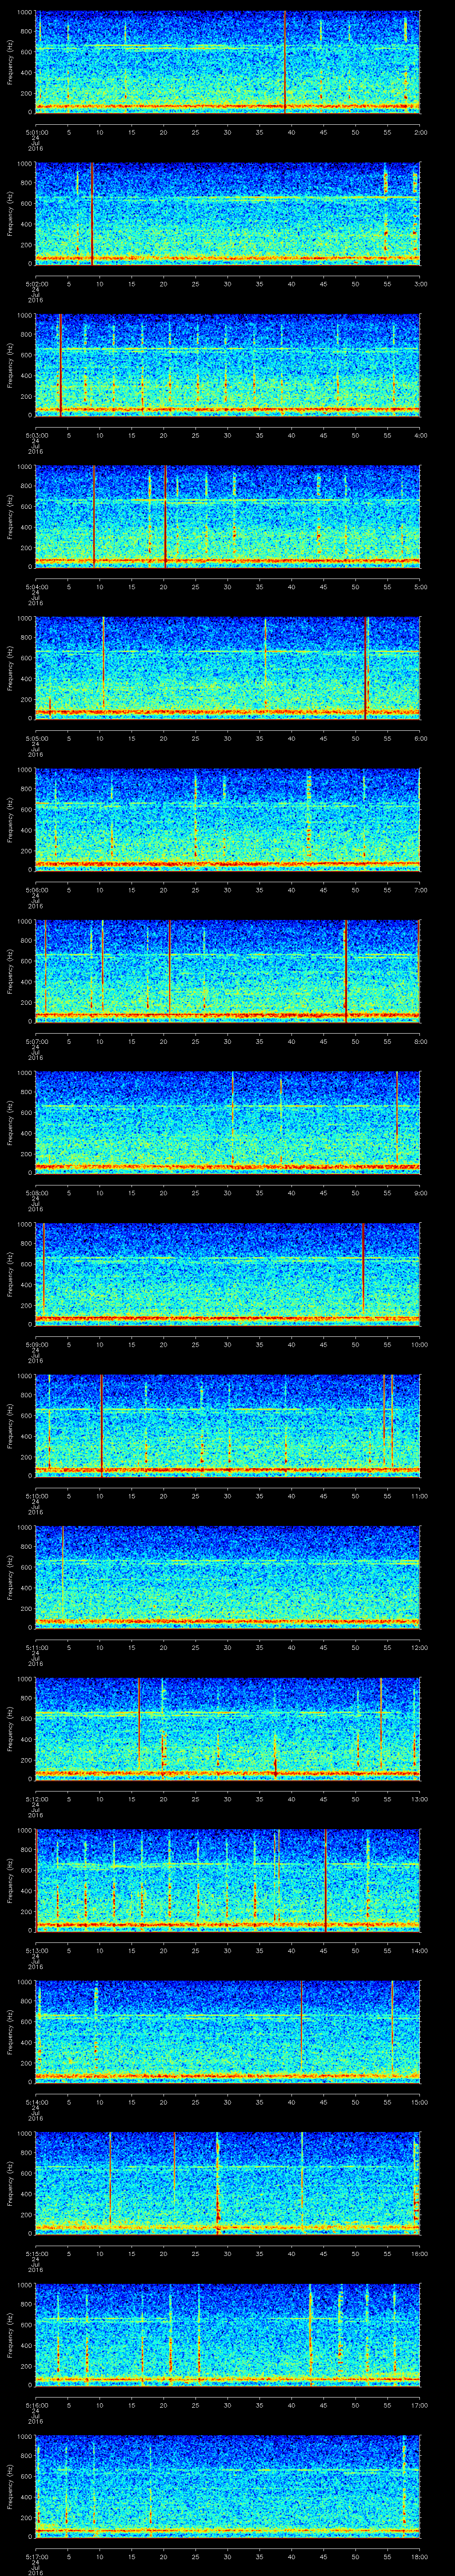Click the 15:00 end time label
This screenshot has height=2576, width=455.
(x=419, y=2101)
